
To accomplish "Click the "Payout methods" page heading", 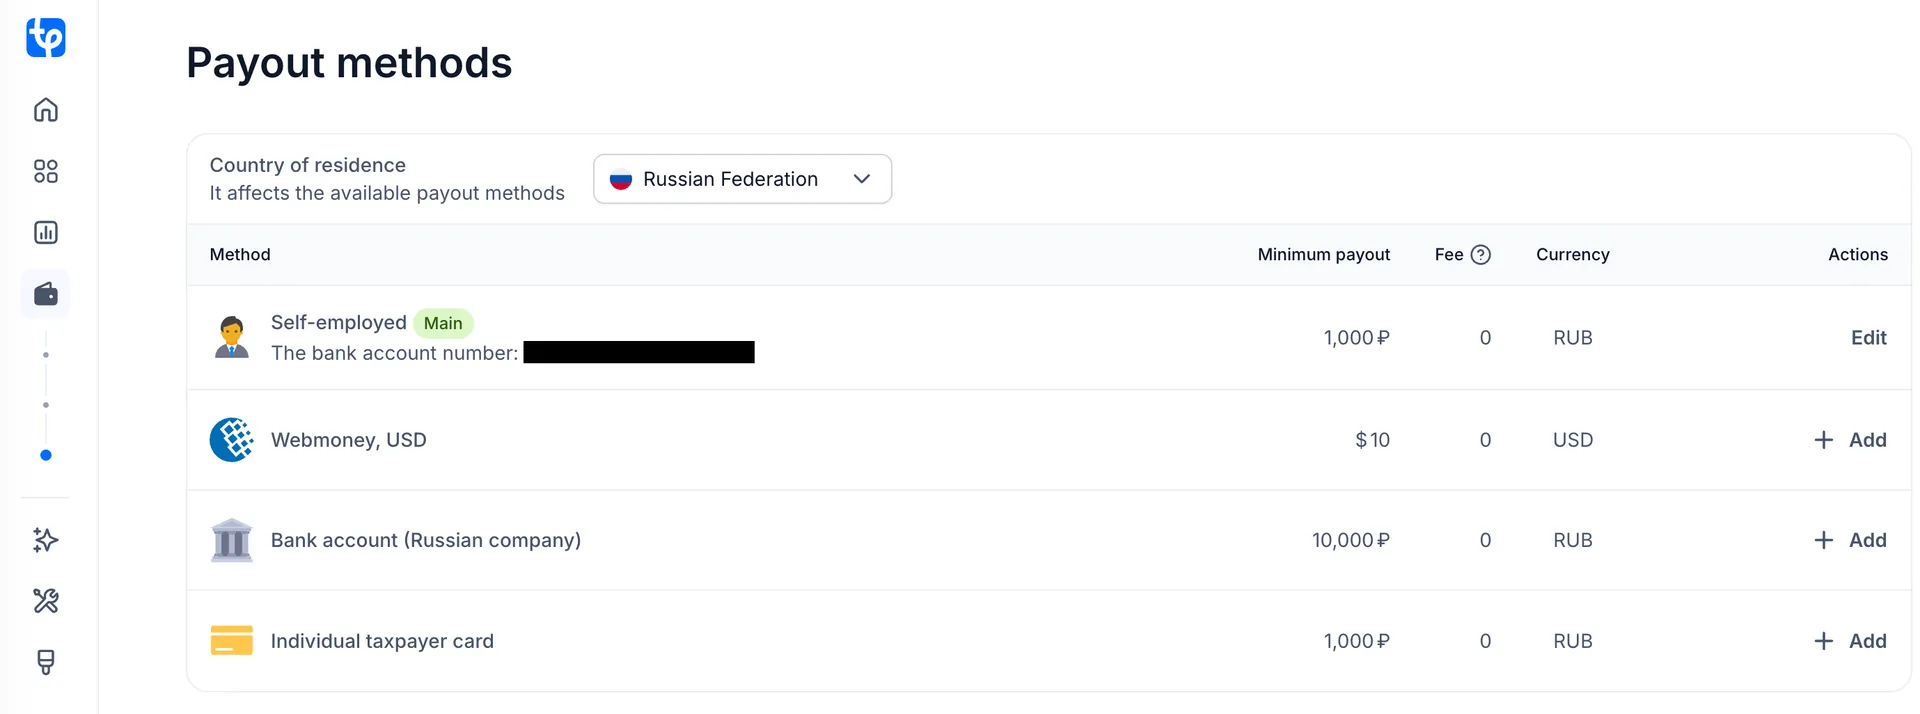I will click(x=349, y=63).
